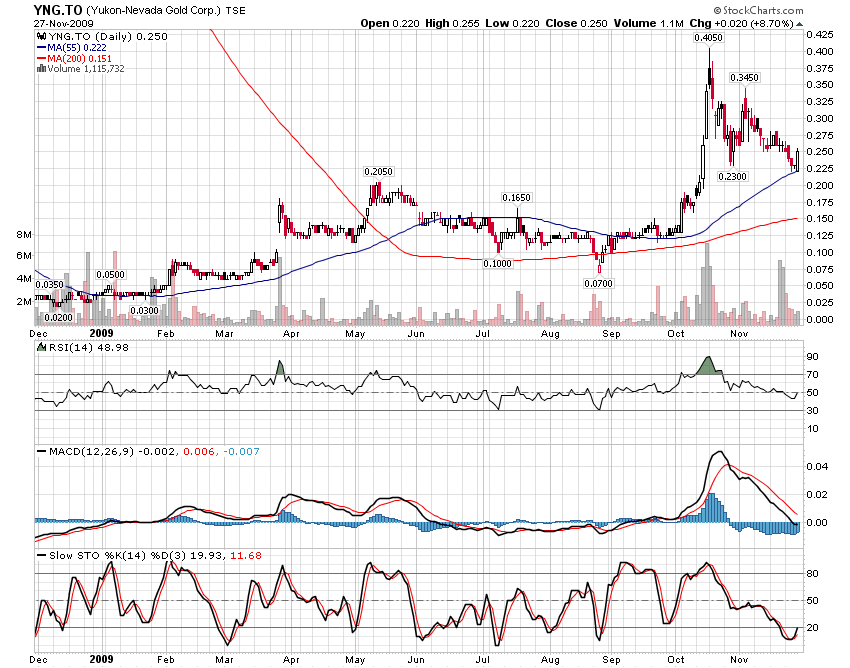Screen dimensions: 850x668
Task: Click the 0.0350 price label
Action: 49,284
